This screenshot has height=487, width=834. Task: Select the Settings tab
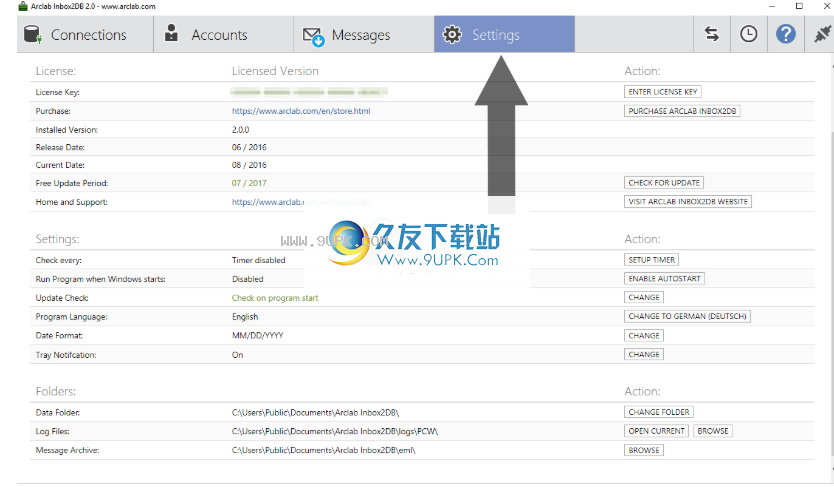click(x=504, y=35)
